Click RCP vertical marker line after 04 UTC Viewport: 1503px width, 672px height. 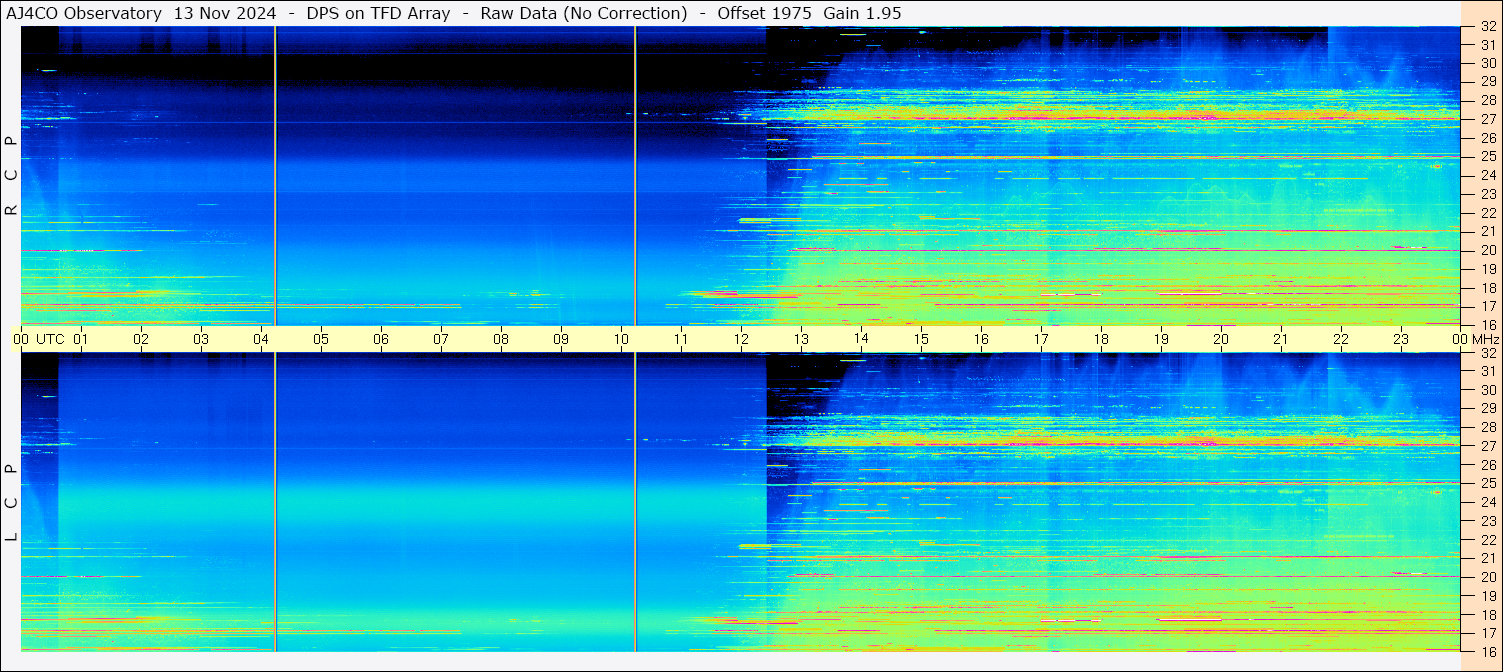pyautogui.click(x=275, y=176)
